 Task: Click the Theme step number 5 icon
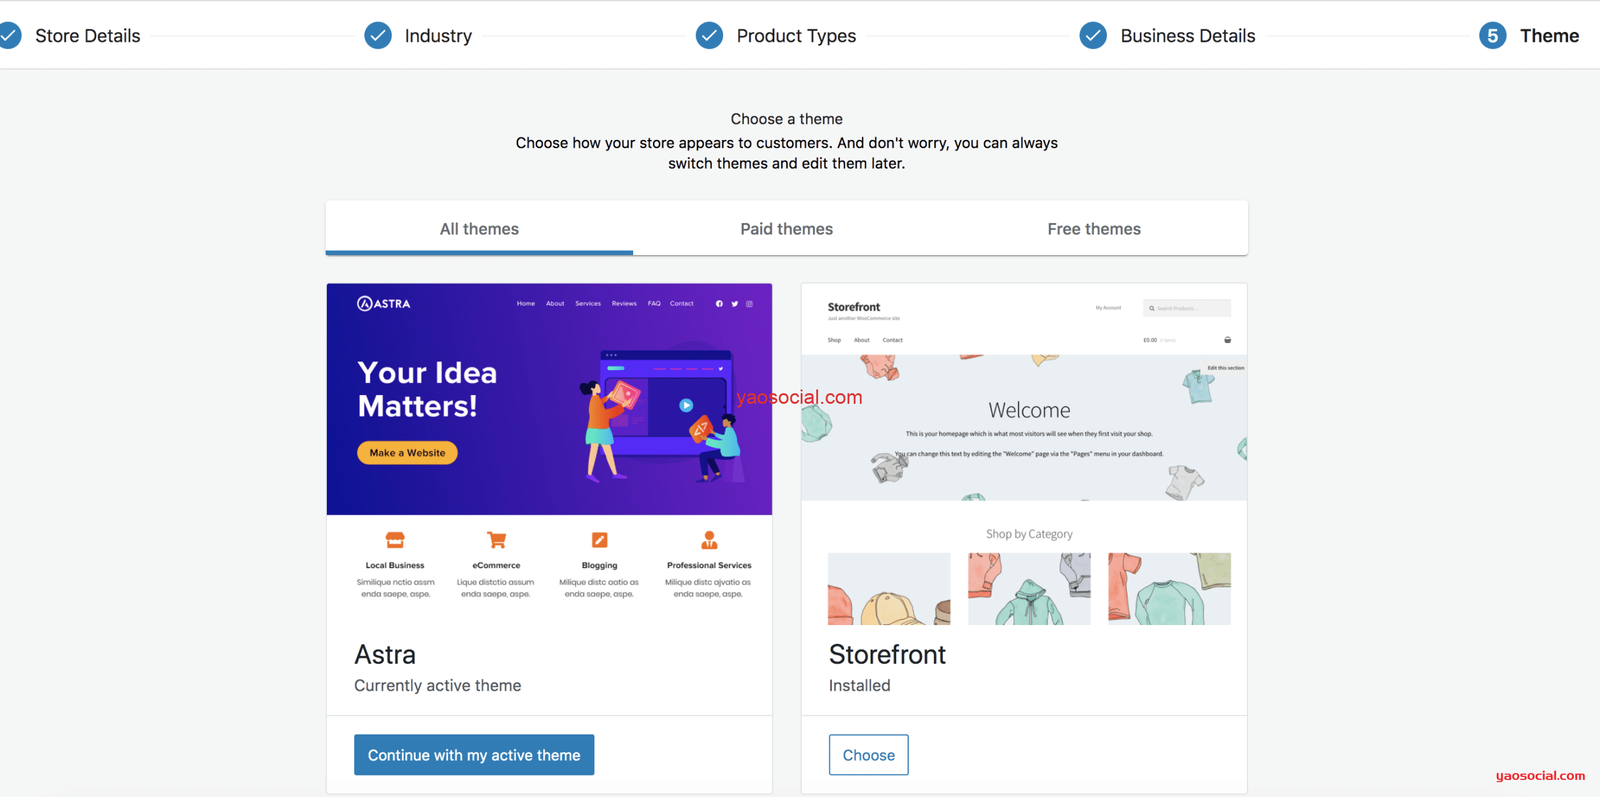pos(1492,36)
